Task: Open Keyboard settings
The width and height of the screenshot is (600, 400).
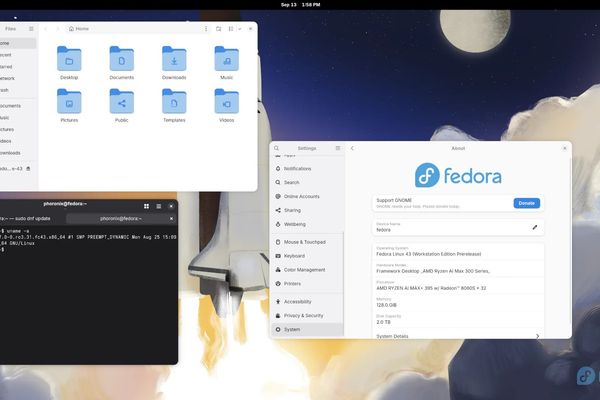Action: [x=307, y=256]
